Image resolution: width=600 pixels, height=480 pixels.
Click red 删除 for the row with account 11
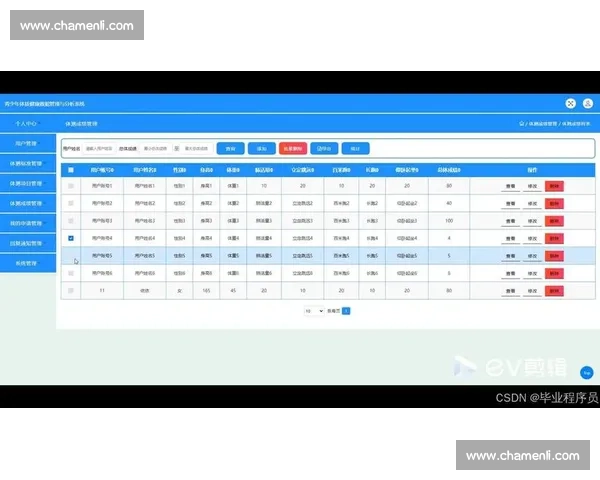click(554, 291)
